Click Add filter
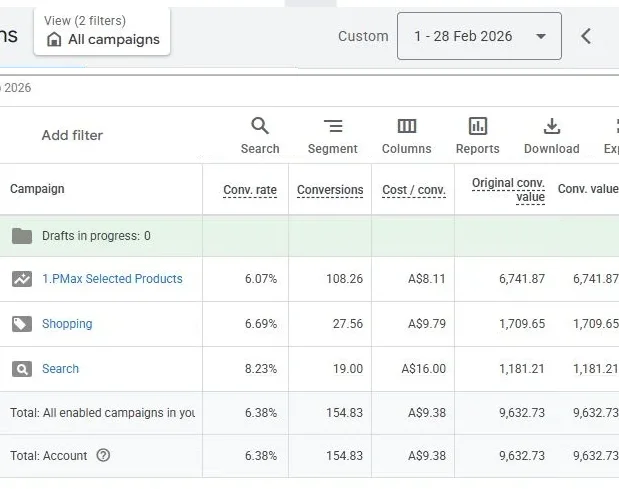The image size is (619, 489). tap(72, 135)
